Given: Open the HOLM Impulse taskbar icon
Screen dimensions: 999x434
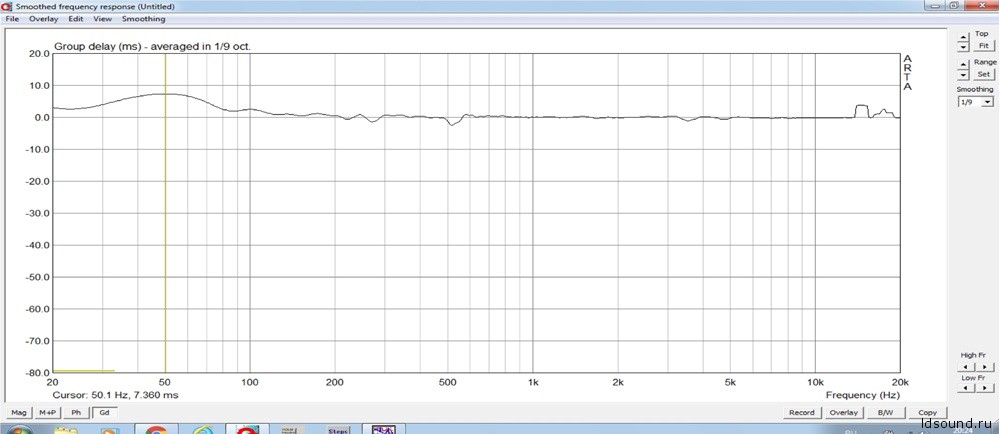Looking at the screenshot, I should click(292, 430).
